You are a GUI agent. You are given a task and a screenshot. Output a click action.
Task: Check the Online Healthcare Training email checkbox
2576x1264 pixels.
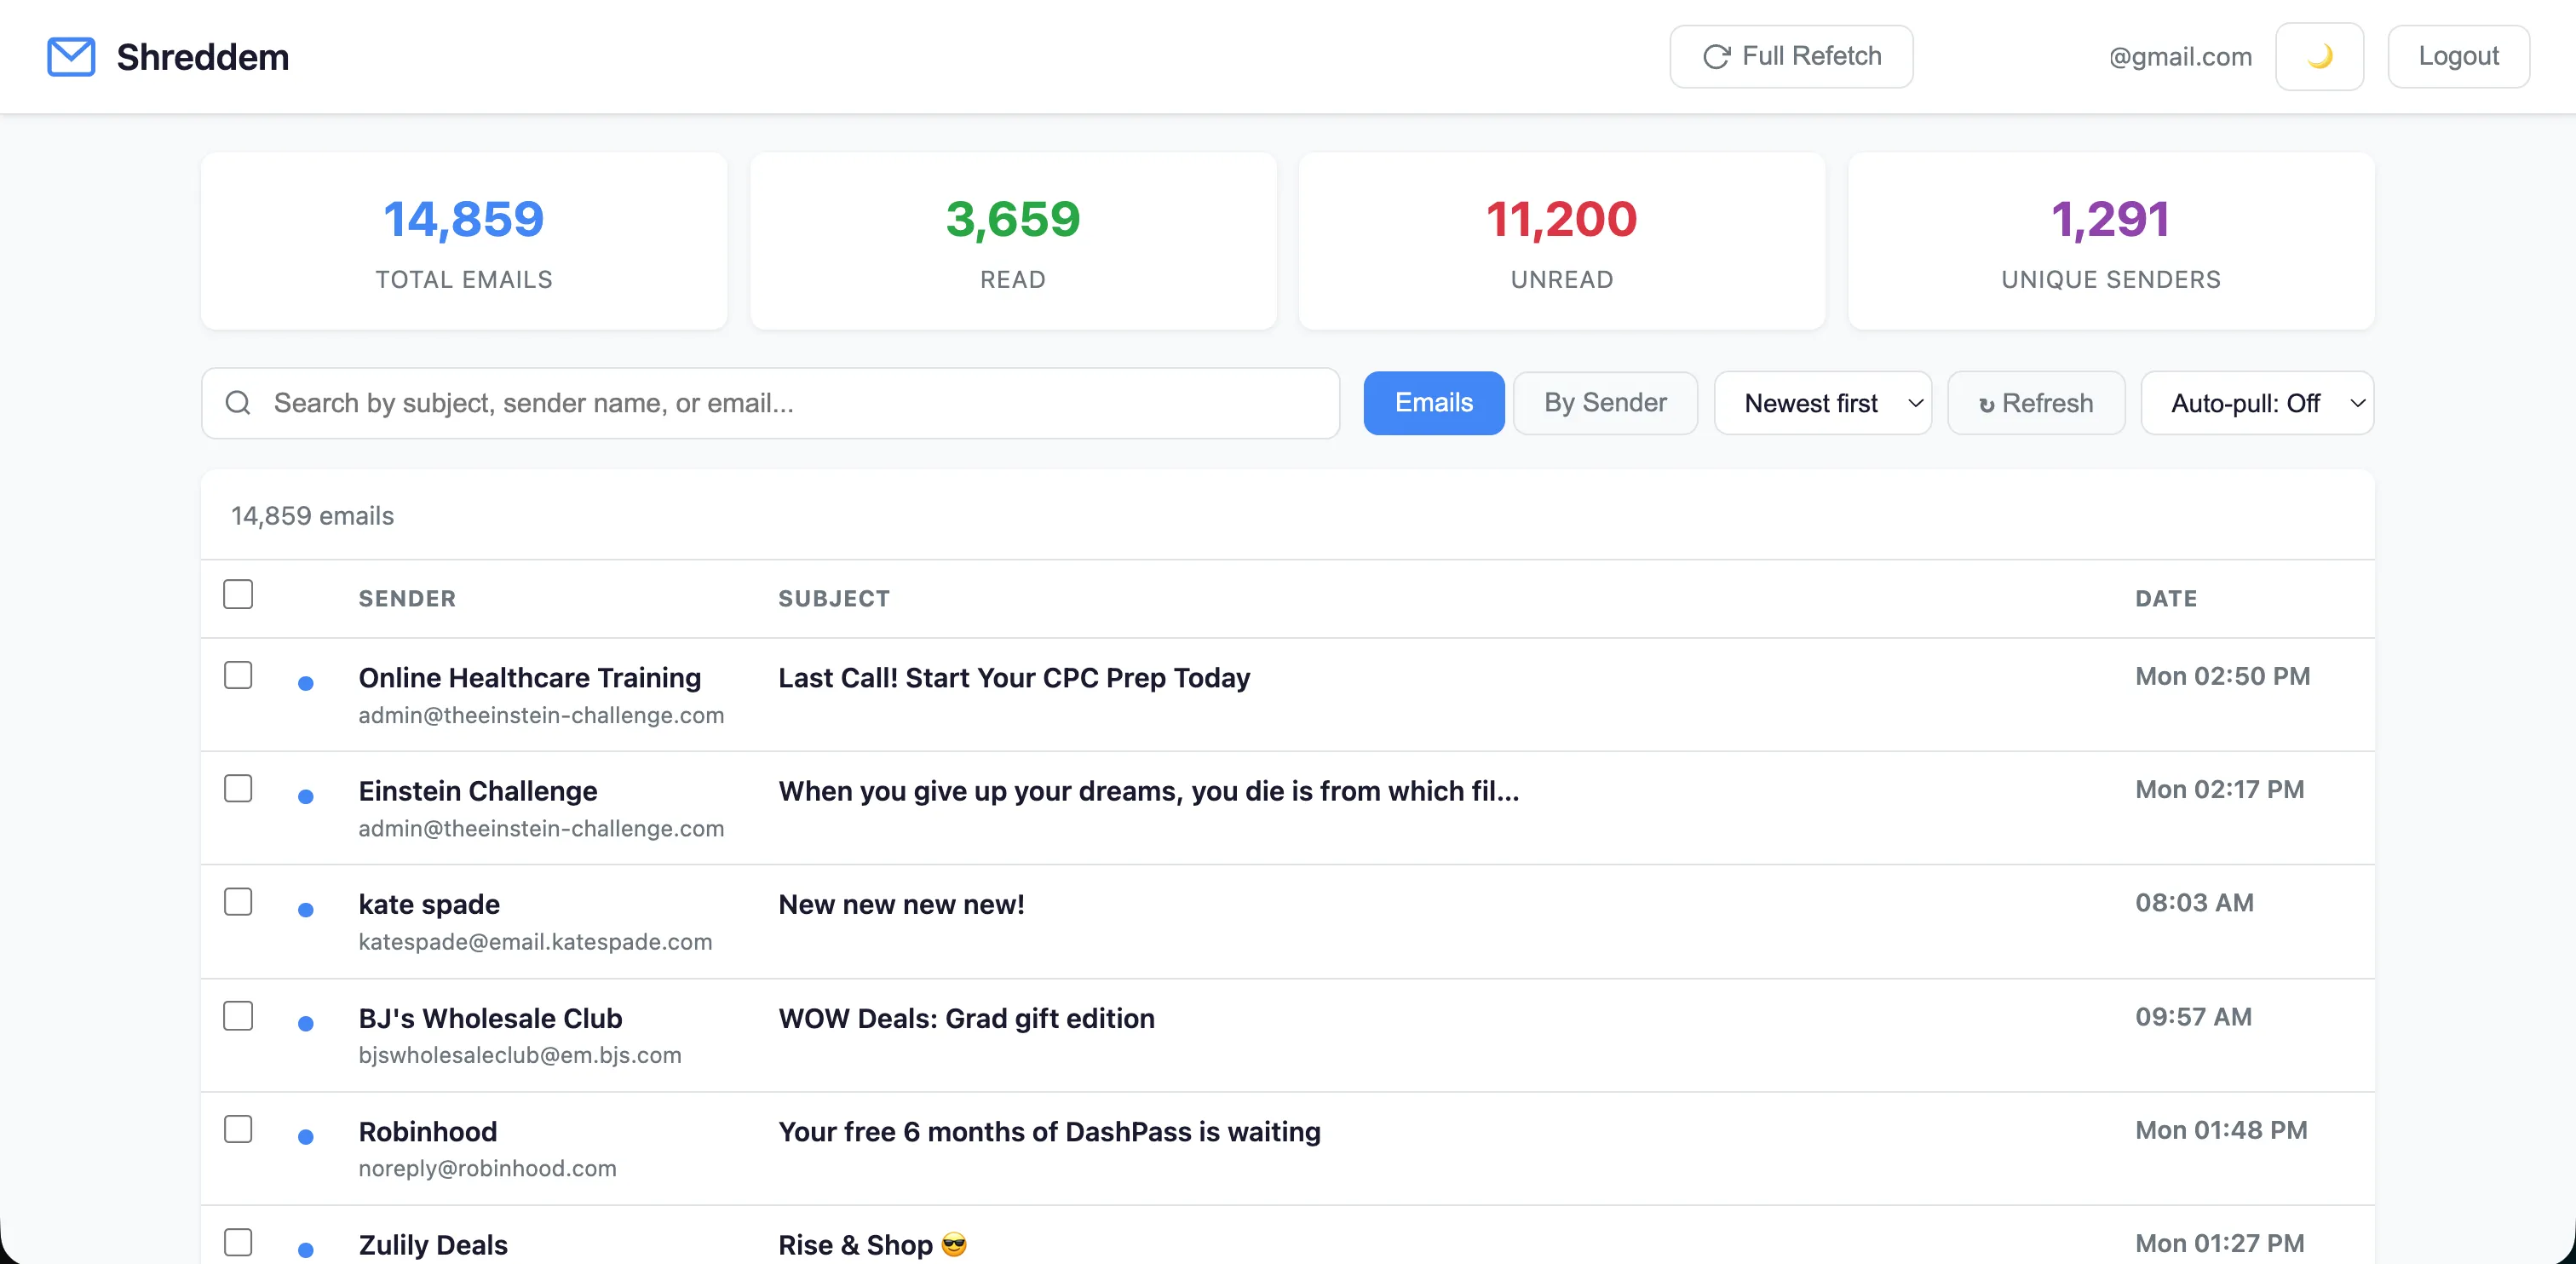(238, 675)
